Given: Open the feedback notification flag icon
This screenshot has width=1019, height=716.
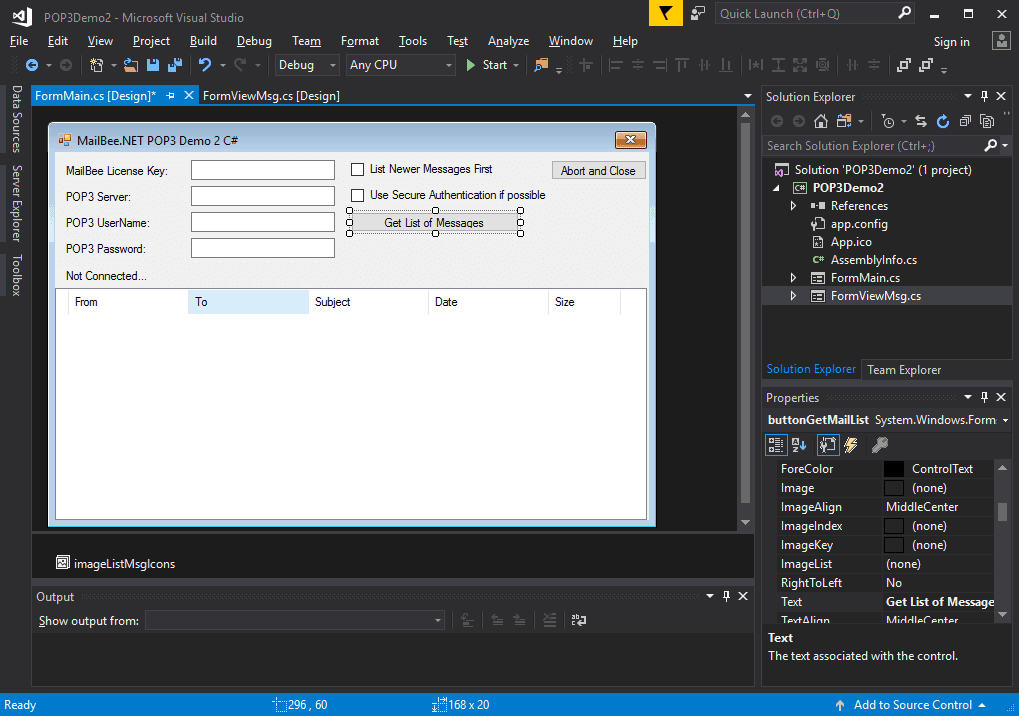Looking at the screenshot, I should (665, 13).
